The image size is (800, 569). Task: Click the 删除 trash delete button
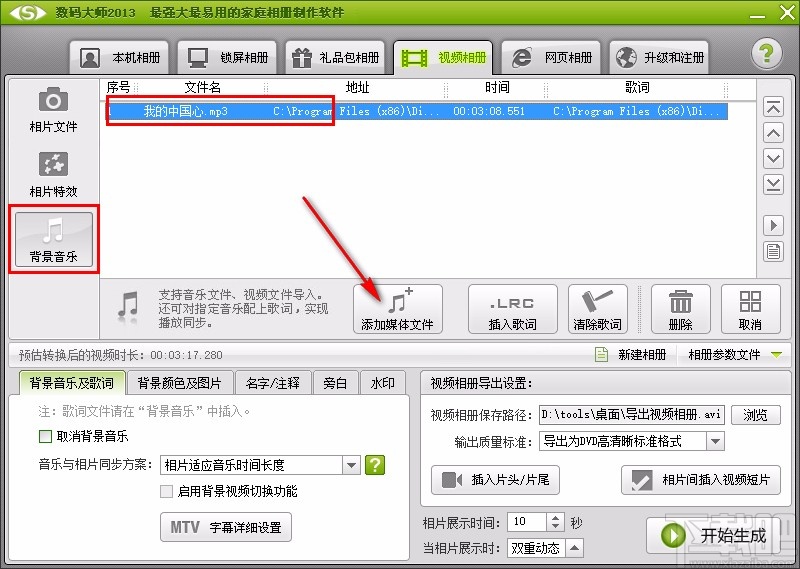pyautogui.click(x=681, y=309)
